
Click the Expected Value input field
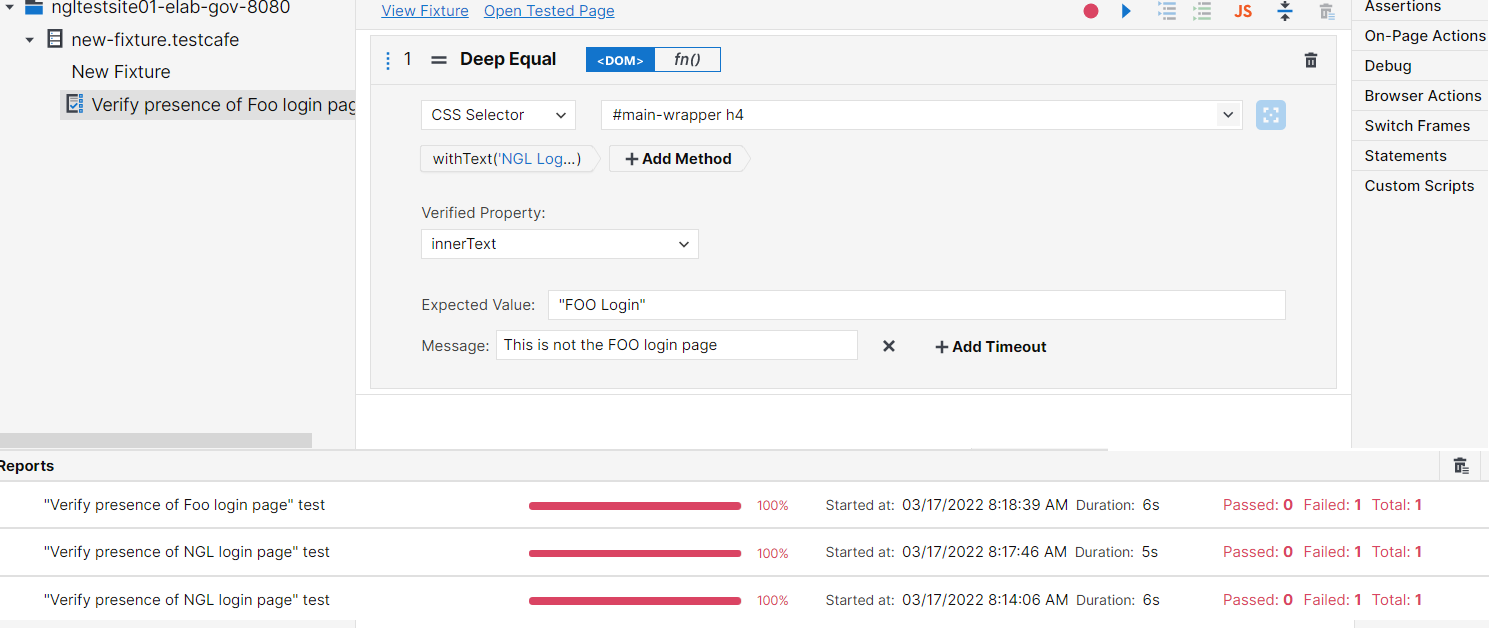[916, 305]
